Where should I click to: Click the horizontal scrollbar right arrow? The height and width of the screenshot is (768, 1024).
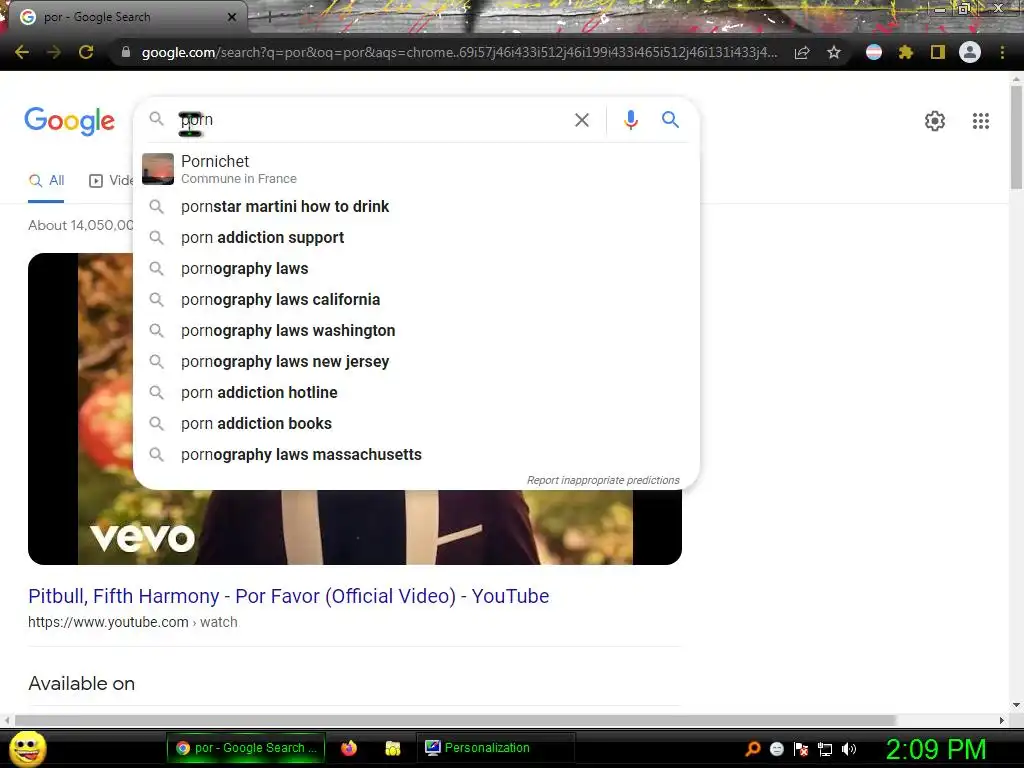[x=1002, y=720]
